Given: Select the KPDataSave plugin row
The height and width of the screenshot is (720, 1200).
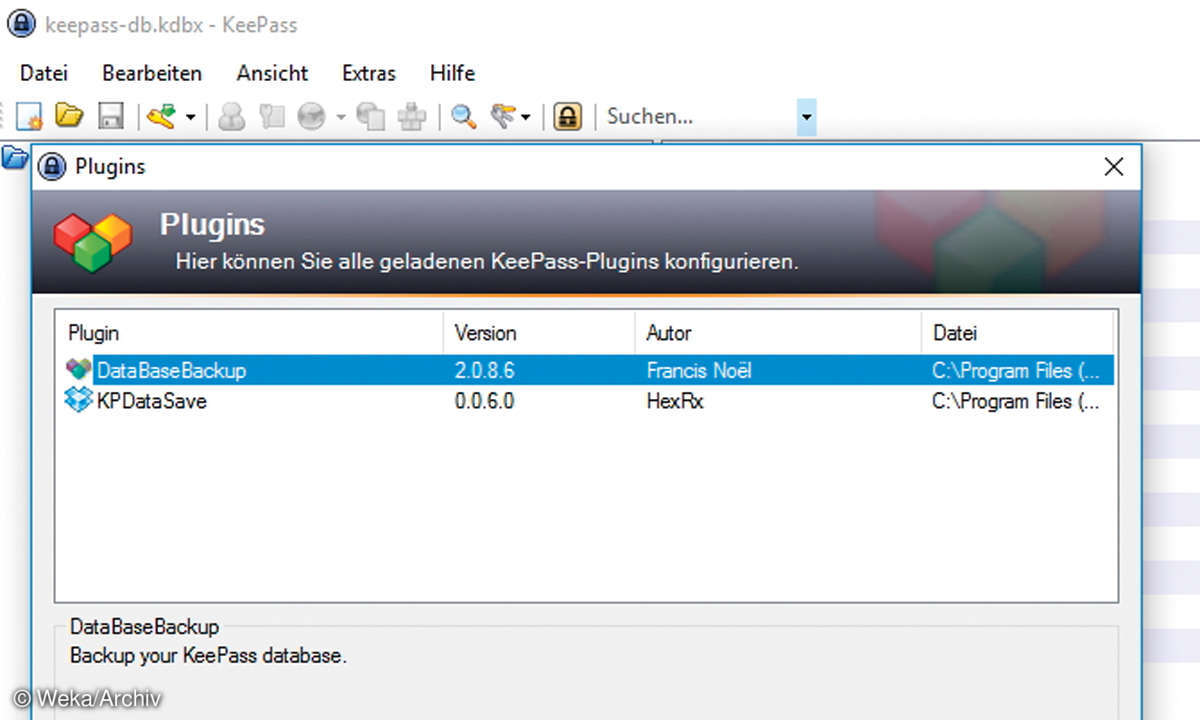Looking at the screenshot, I should pos(589,401).
